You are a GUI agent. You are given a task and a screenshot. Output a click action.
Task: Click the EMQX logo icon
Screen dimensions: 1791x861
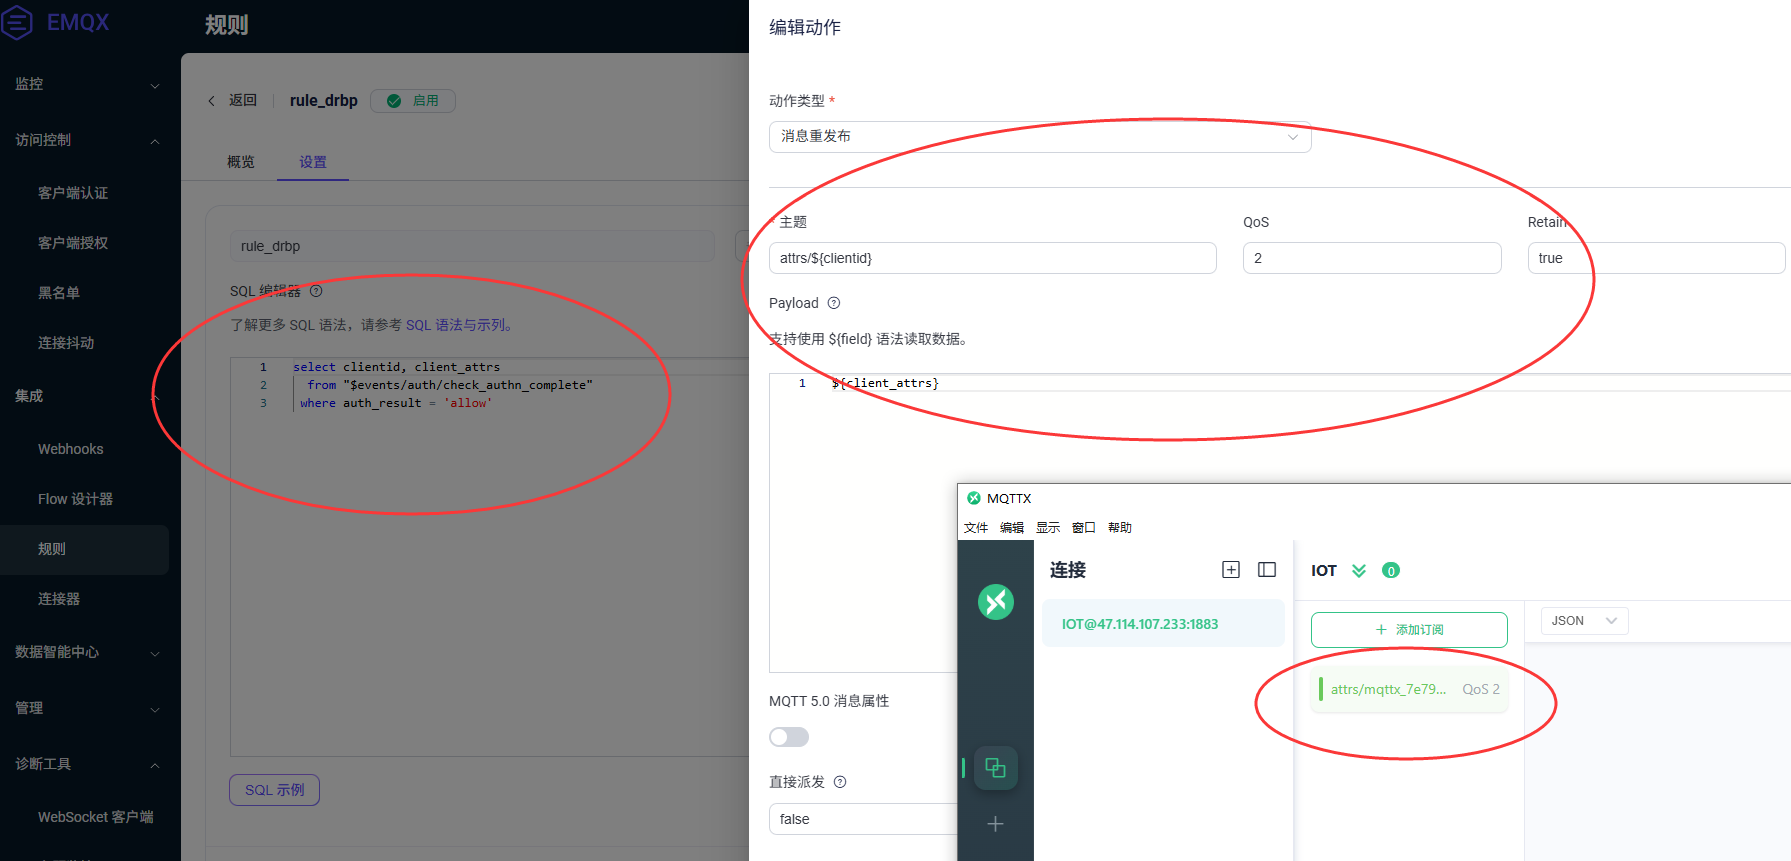click(x=17, y=22)
